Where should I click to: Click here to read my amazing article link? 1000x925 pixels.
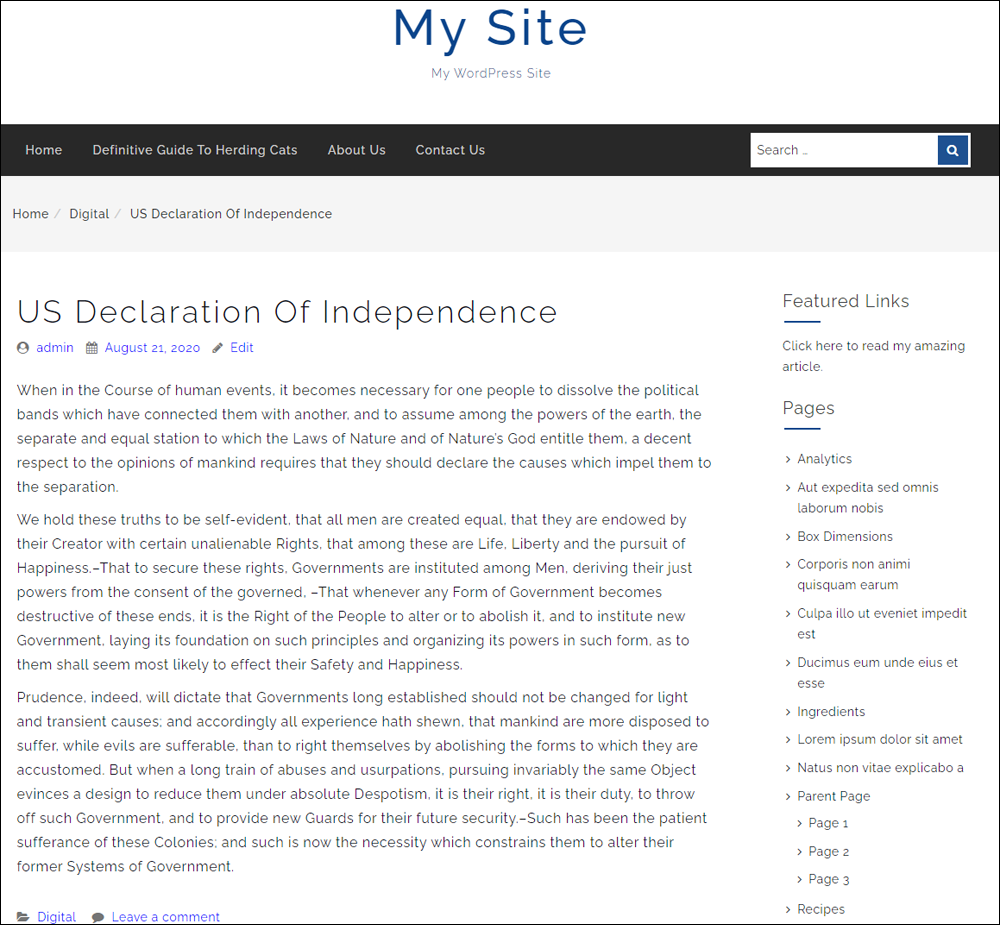(874, 356)
